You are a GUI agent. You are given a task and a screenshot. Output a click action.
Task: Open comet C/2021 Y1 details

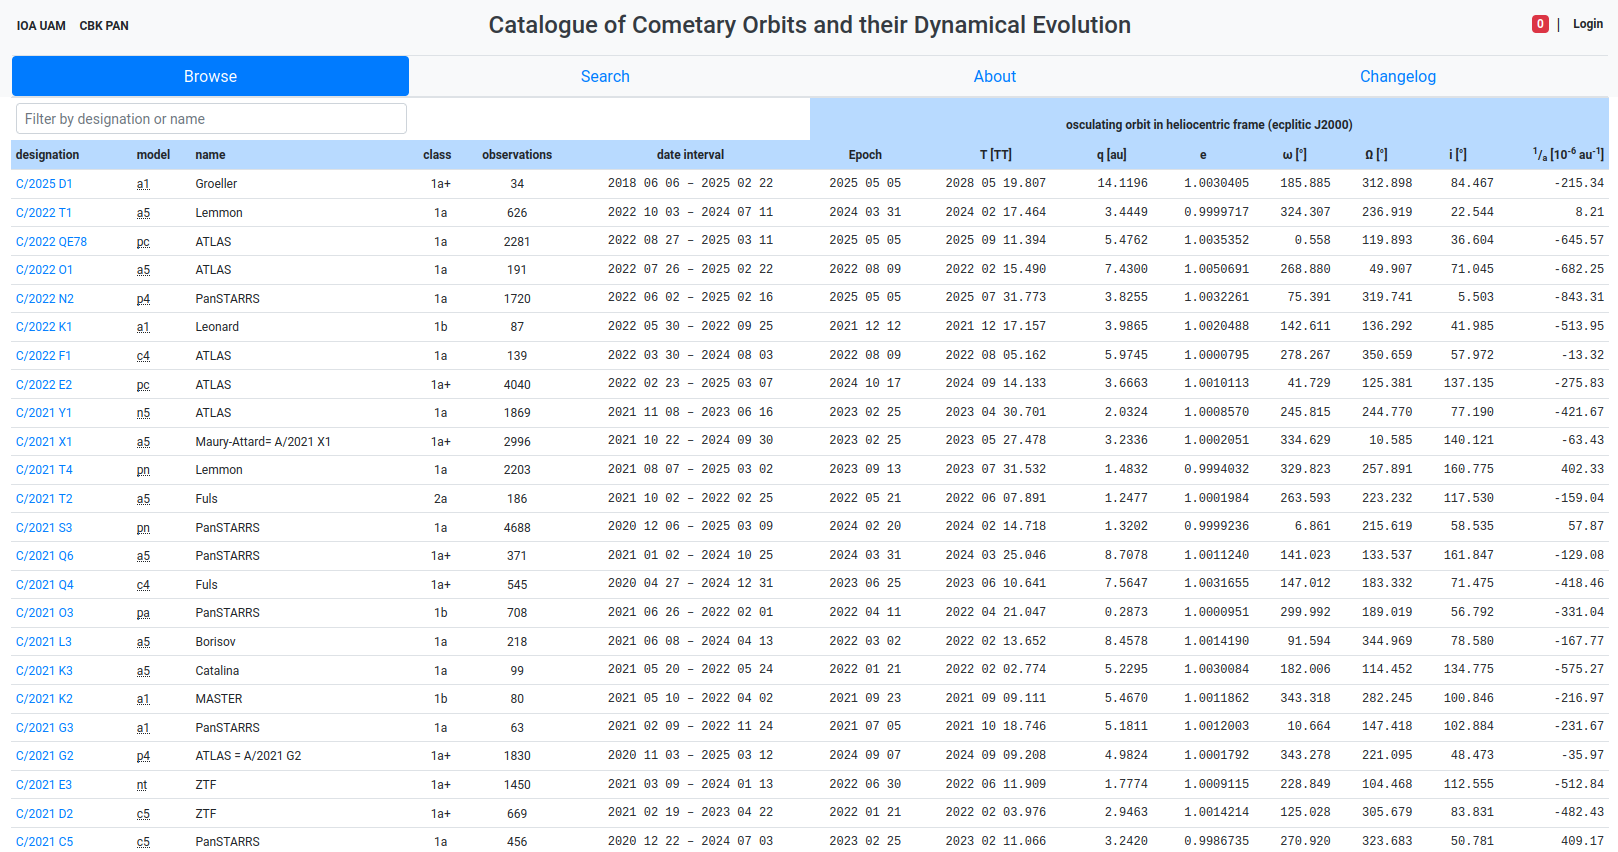(44, 413)
